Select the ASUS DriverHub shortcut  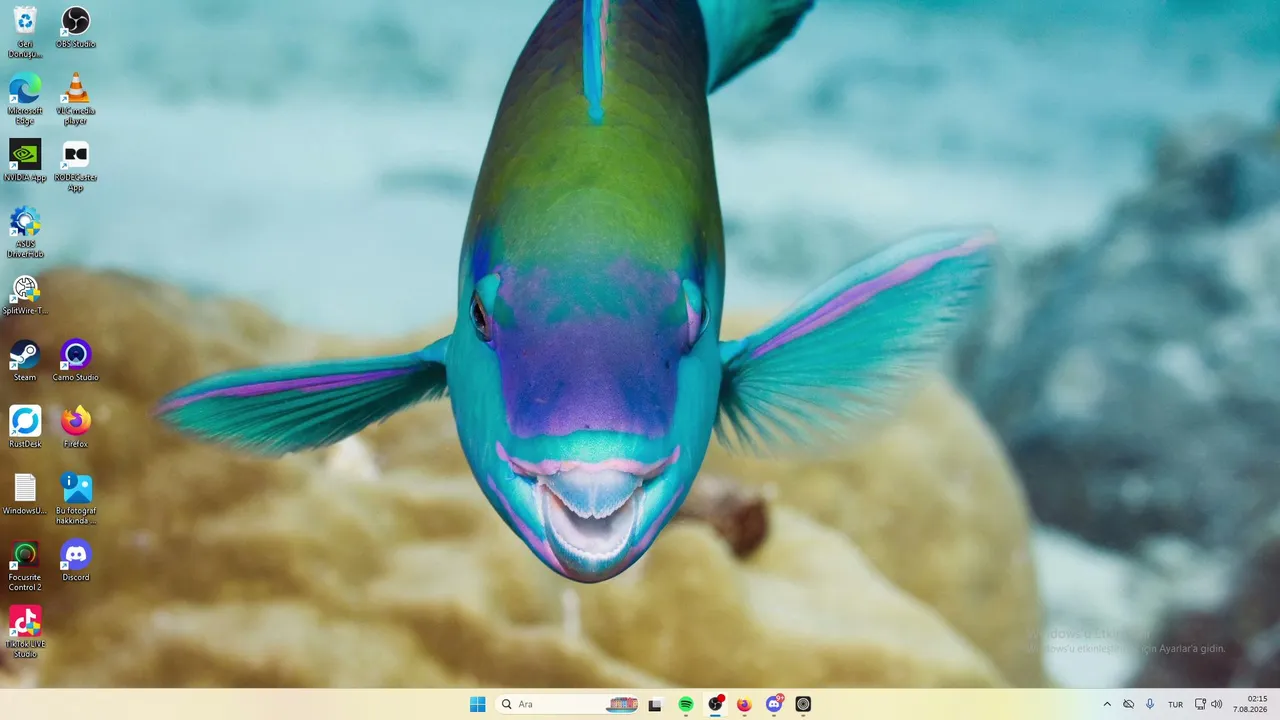pyautogui.click(x=25, y=232)
